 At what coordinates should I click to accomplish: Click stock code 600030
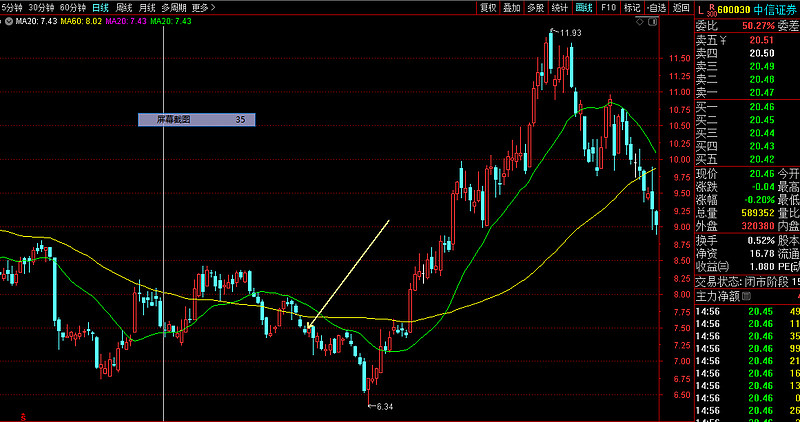point(734,10)
